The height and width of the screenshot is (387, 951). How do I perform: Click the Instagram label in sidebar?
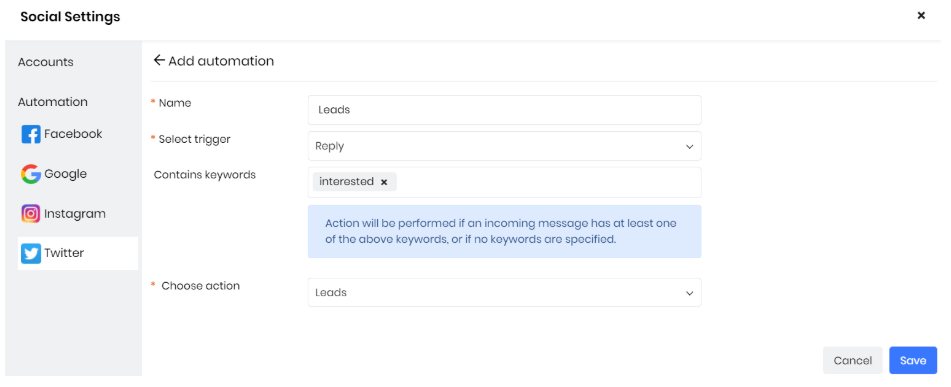click(75, 214)
